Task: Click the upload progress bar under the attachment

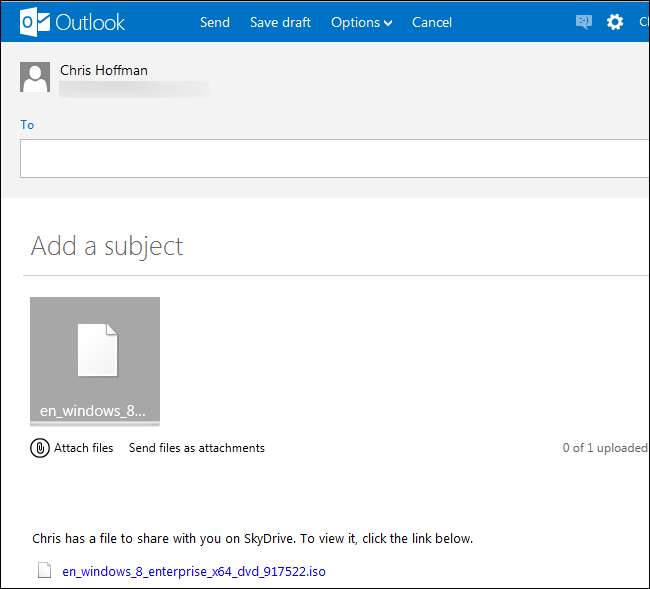Action: tap(95, 424)
